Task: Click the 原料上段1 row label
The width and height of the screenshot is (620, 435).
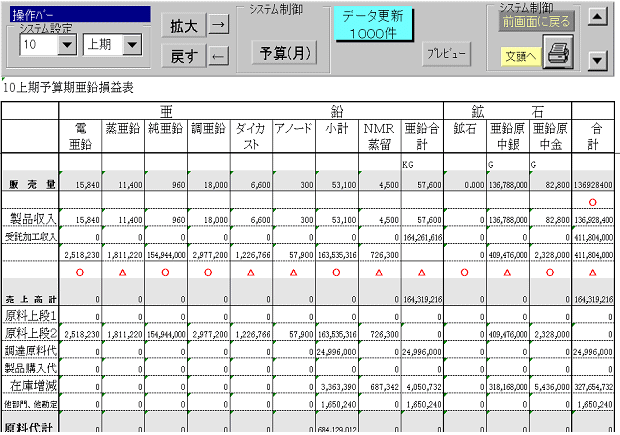Action: [31, 316]
